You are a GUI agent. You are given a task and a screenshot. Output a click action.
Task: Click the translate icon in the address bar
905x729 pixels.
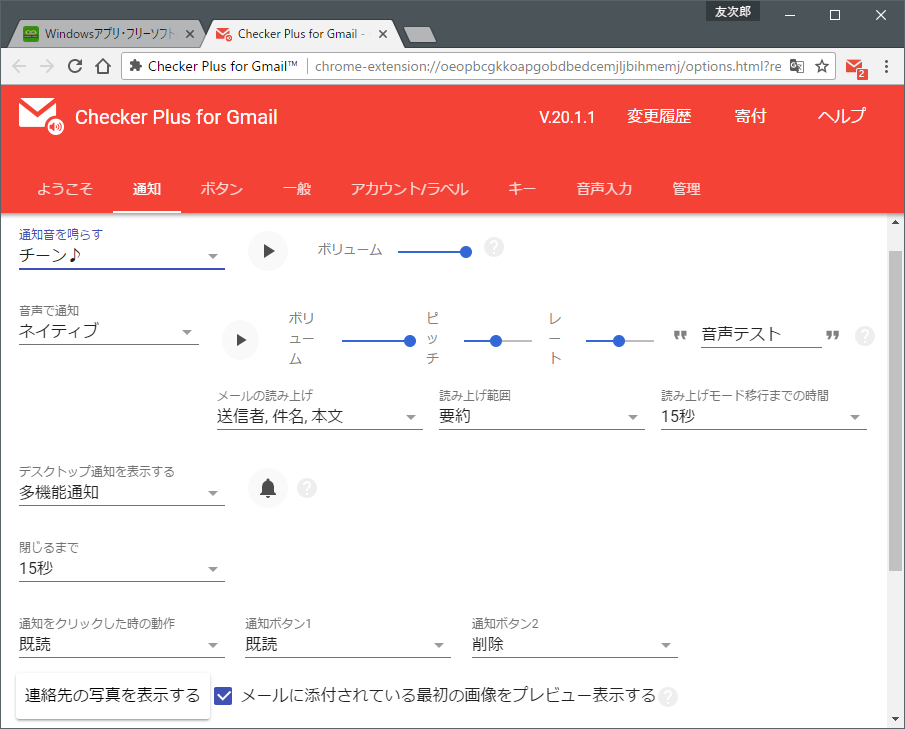795,64
